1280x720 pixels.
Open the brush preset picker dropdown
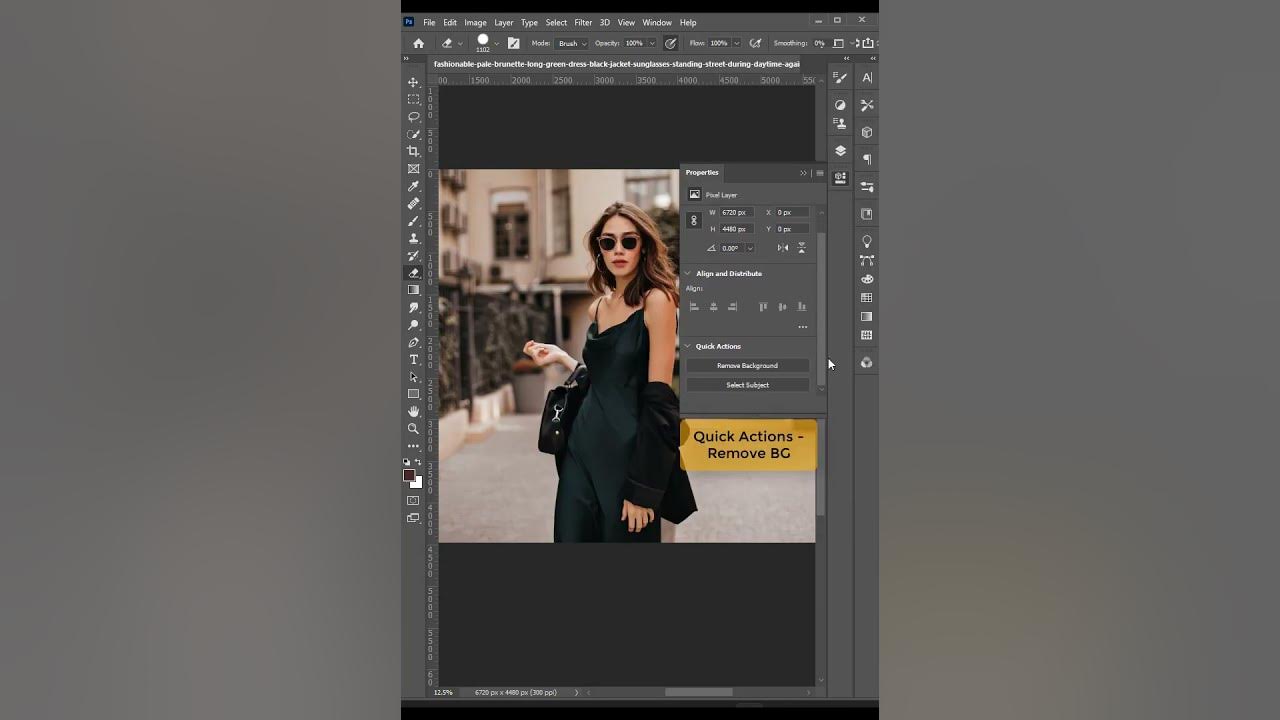(496, 43)
